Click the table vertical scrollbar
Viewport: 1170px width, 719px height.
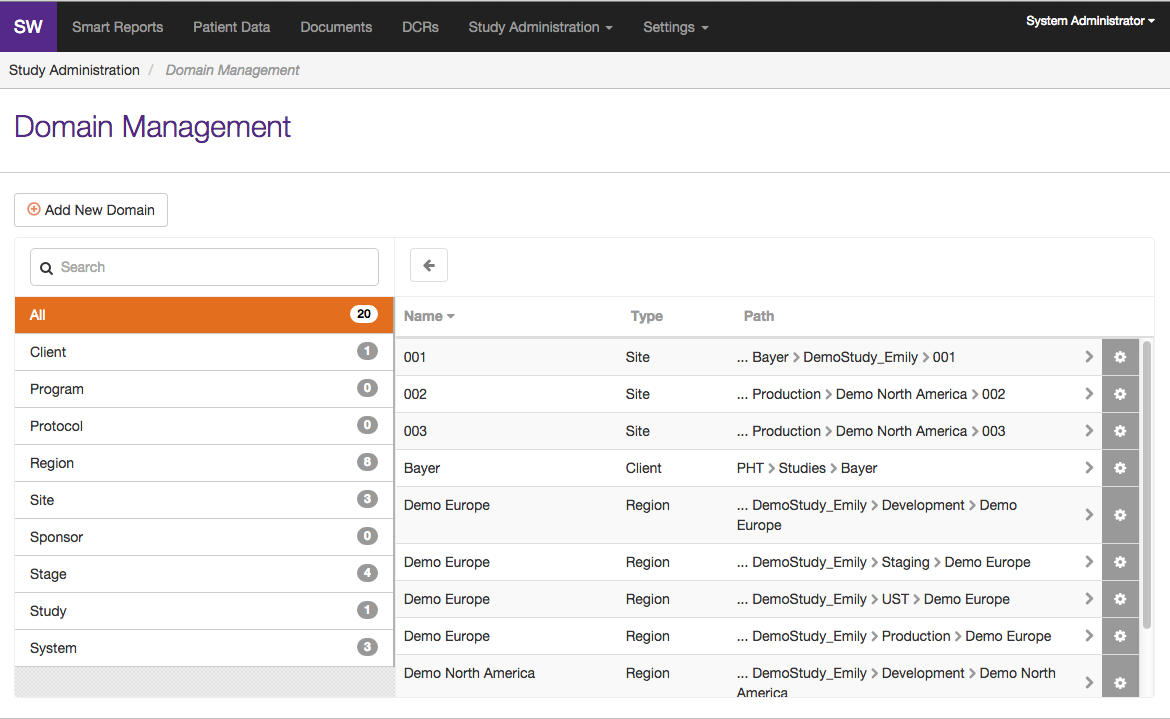pyautogui.click(x=1147, y=485)
